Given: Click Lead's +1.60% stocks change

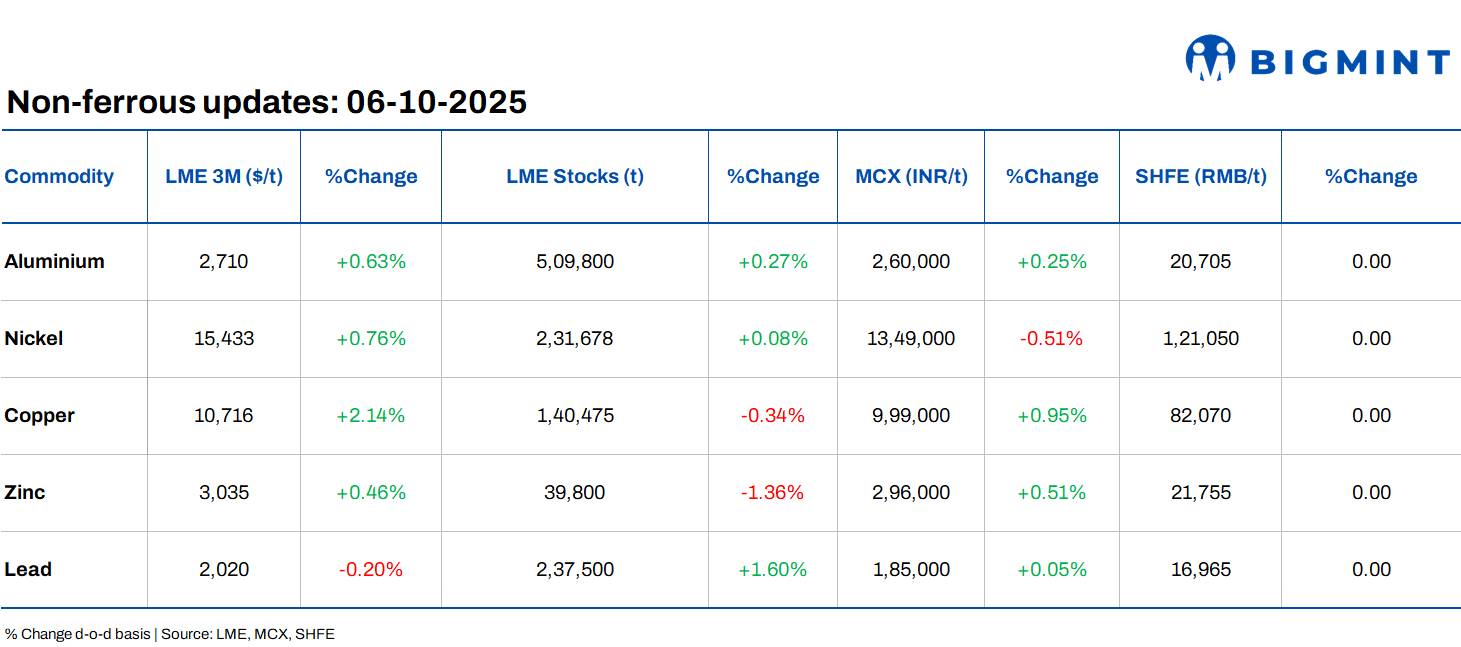Looking at the screenshot, I should pos(771,569).
